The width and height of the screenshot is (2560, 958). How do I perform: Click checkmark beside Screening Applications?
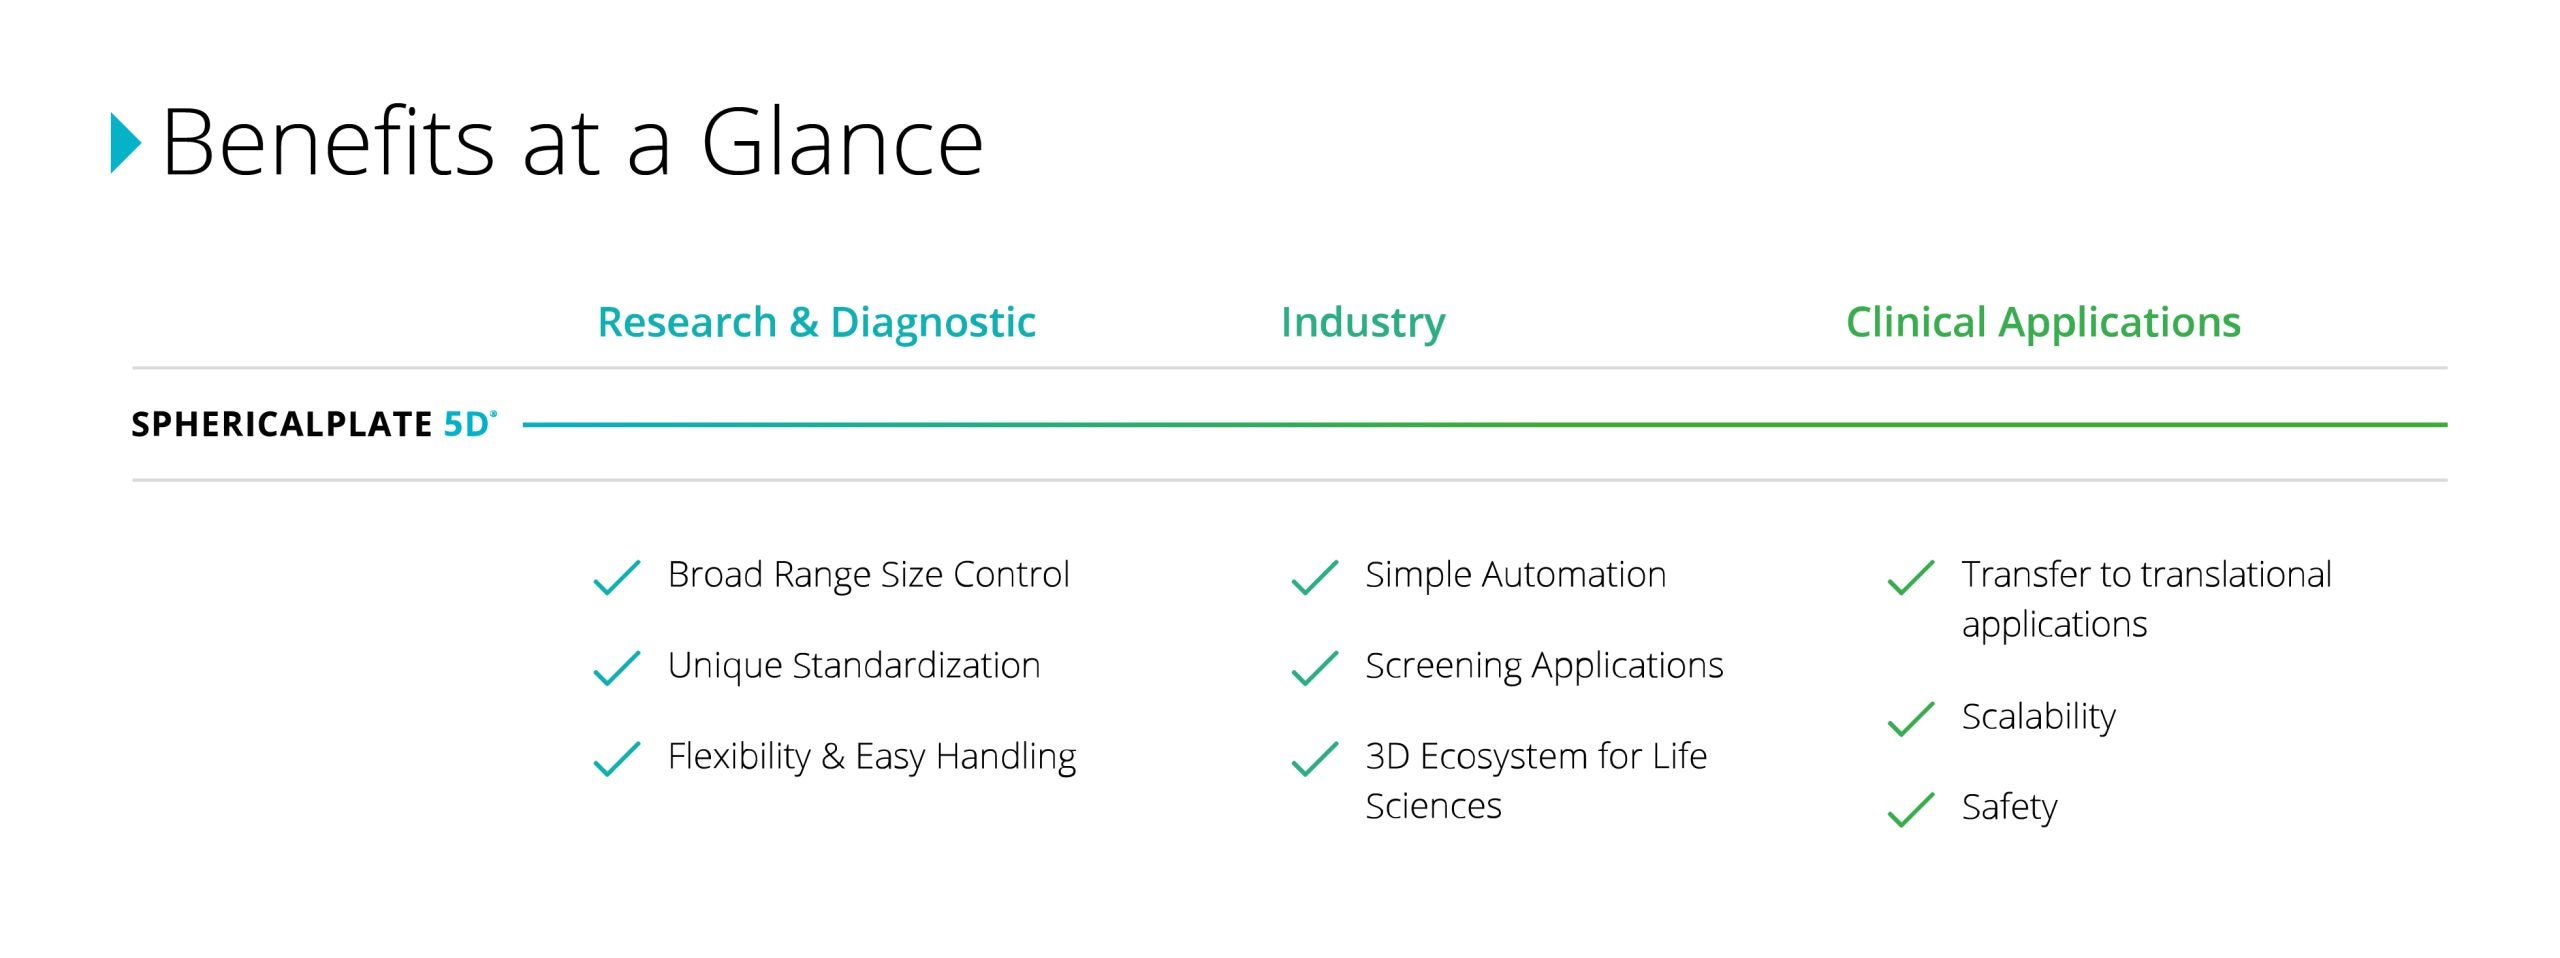point(1314,668)
